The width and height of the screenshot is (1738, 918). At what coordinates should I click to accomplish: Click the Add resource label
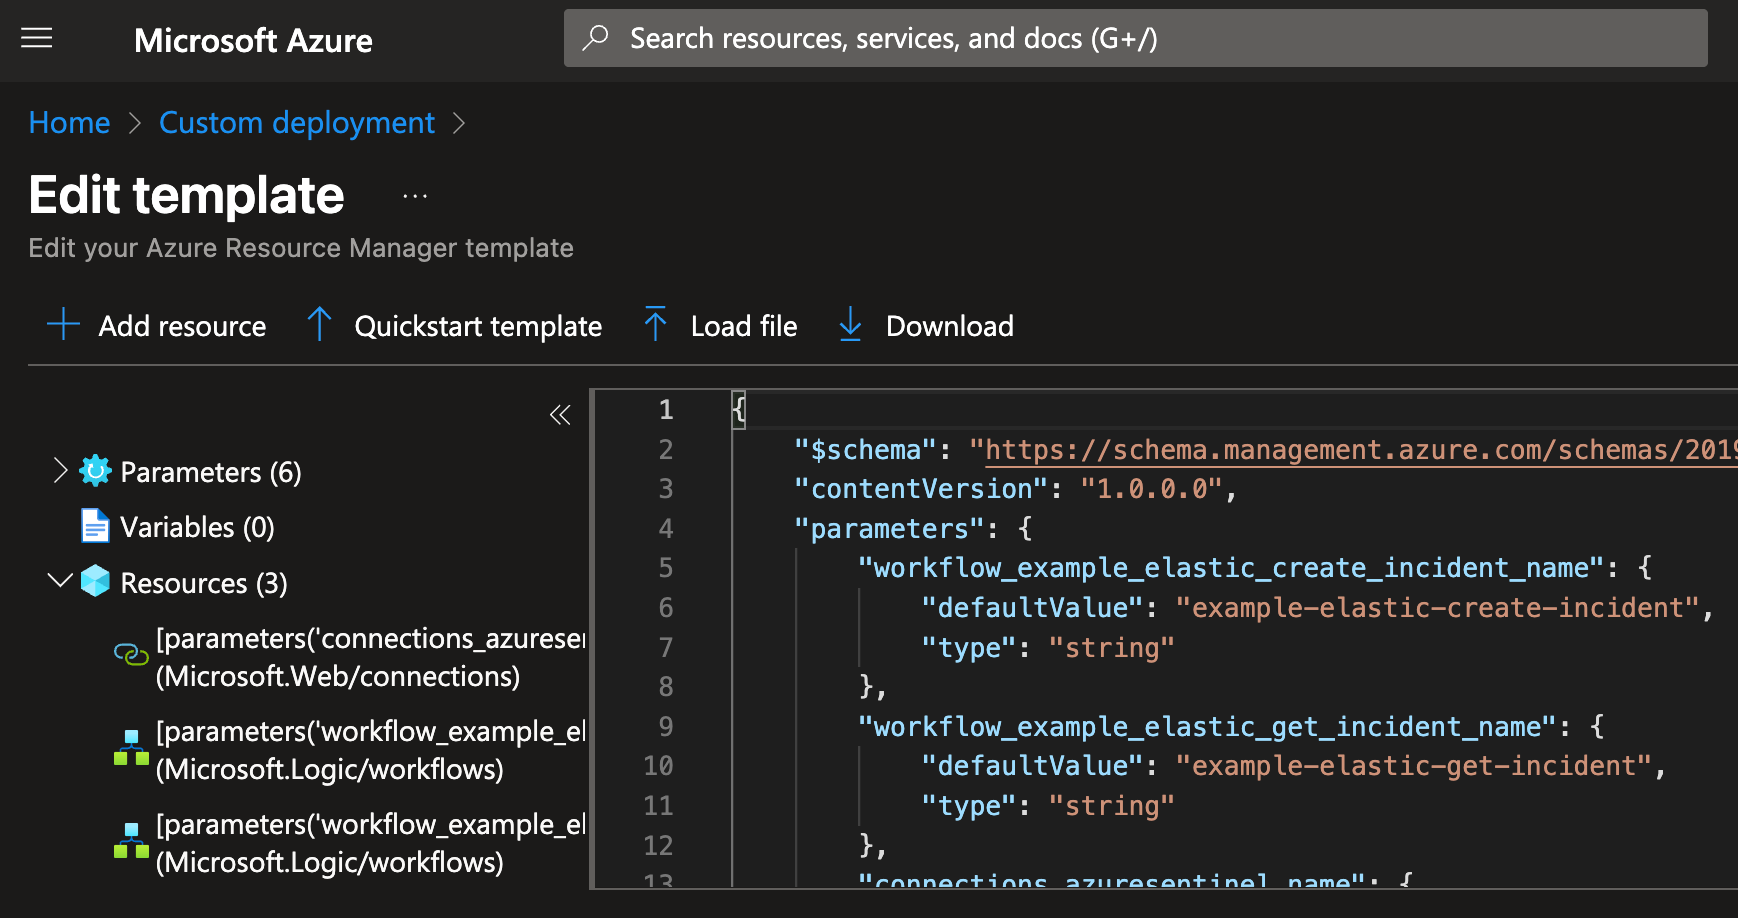point(182,326)
